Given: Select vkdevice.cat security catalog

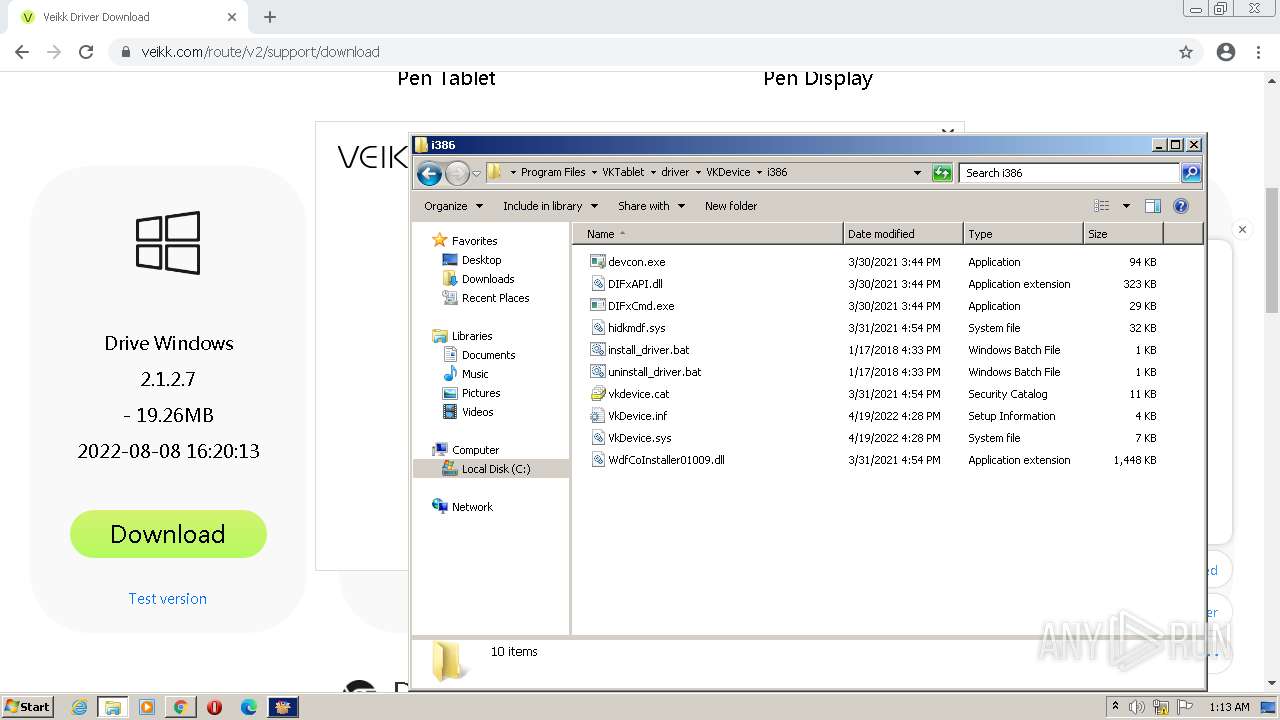Looking at the screenshot, I should [x=638, y=394].
